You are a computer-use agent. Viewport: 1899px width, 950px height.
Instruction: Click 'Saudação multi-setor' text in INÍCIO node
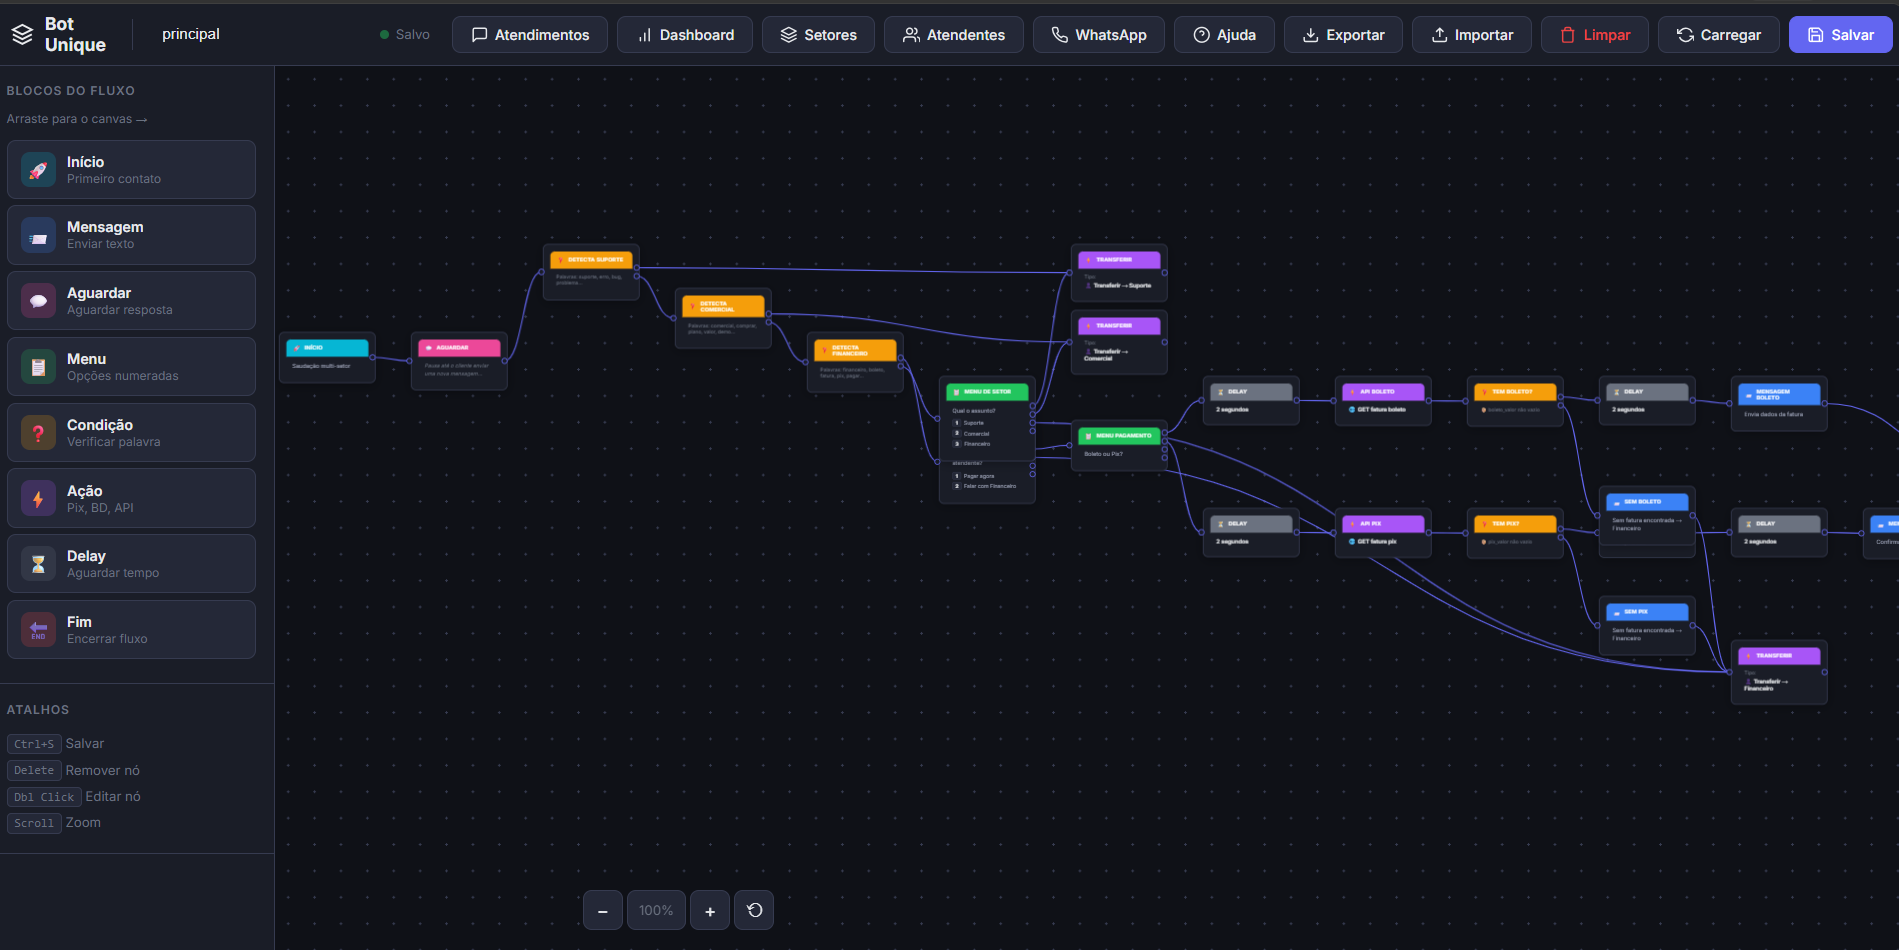(321, 366)
